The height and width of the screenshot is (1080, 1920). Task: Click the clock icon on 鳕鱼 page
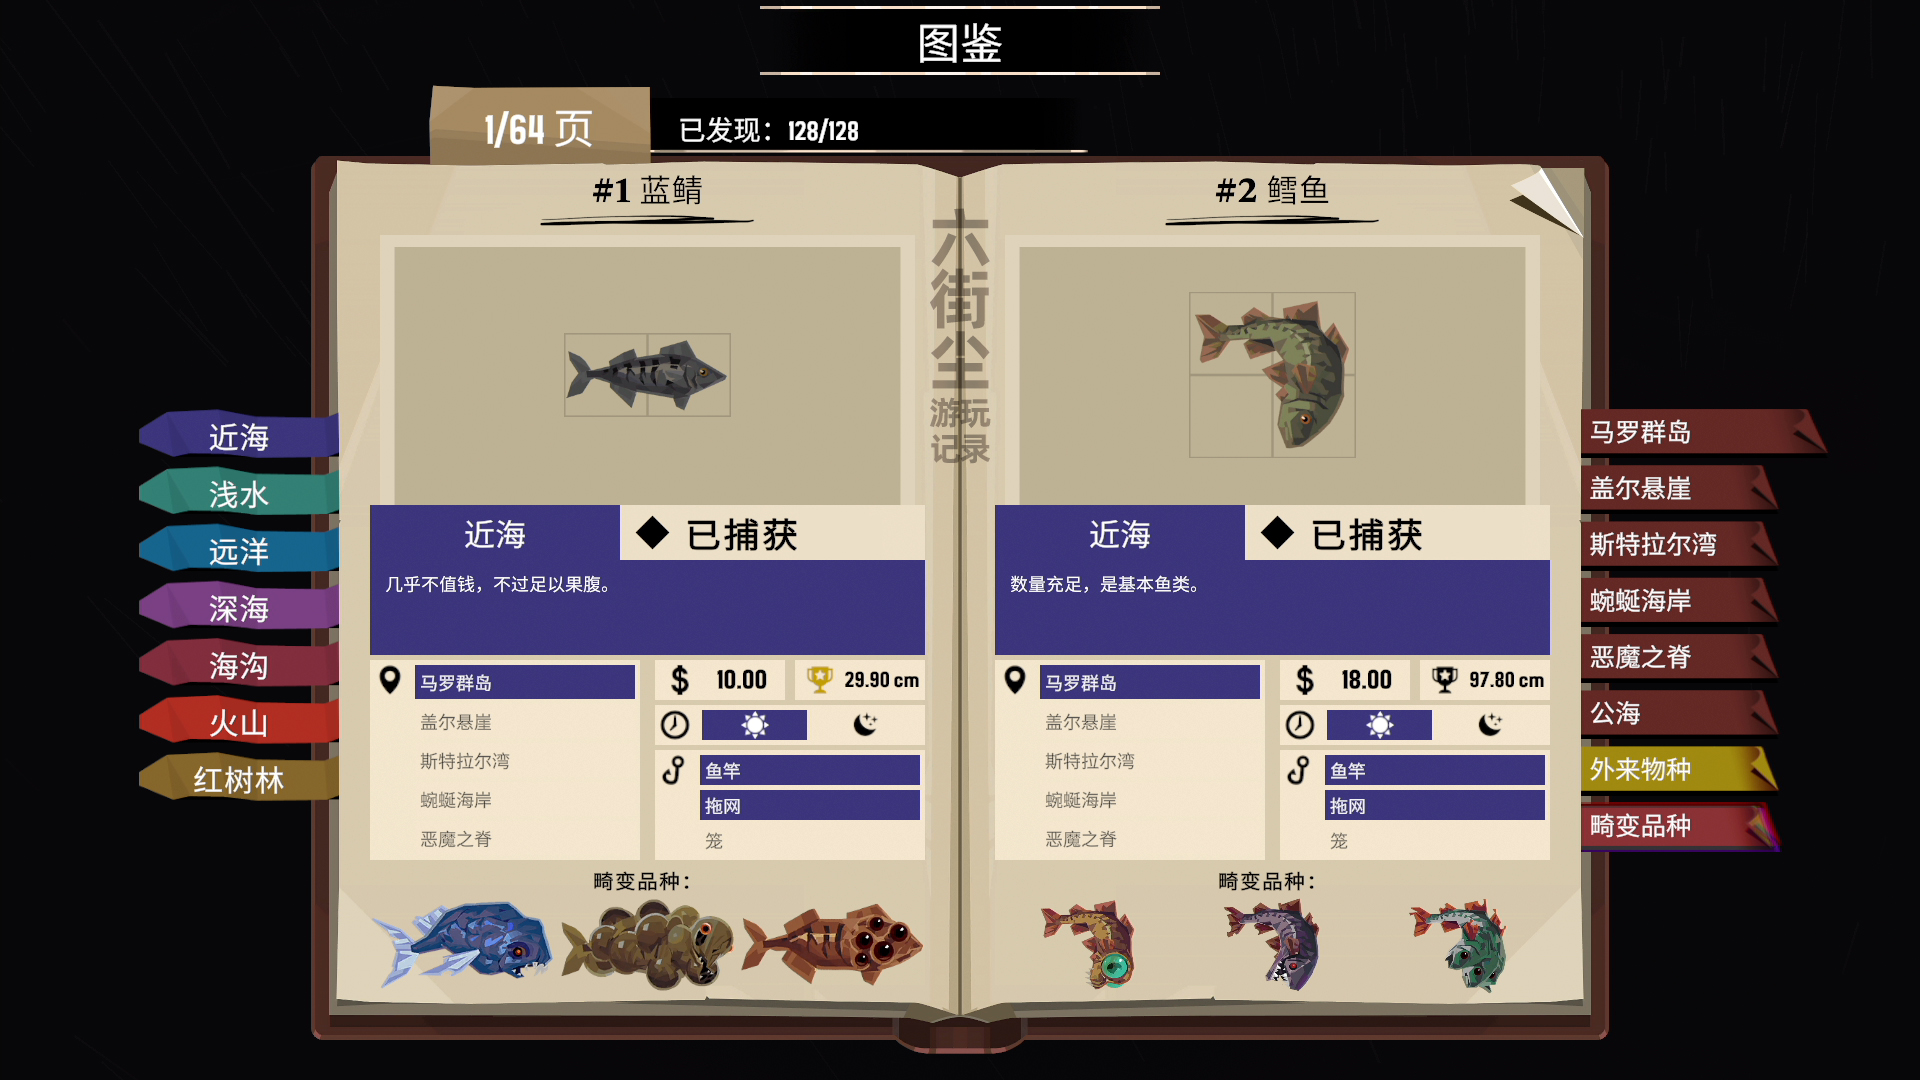coord(1300,725)
